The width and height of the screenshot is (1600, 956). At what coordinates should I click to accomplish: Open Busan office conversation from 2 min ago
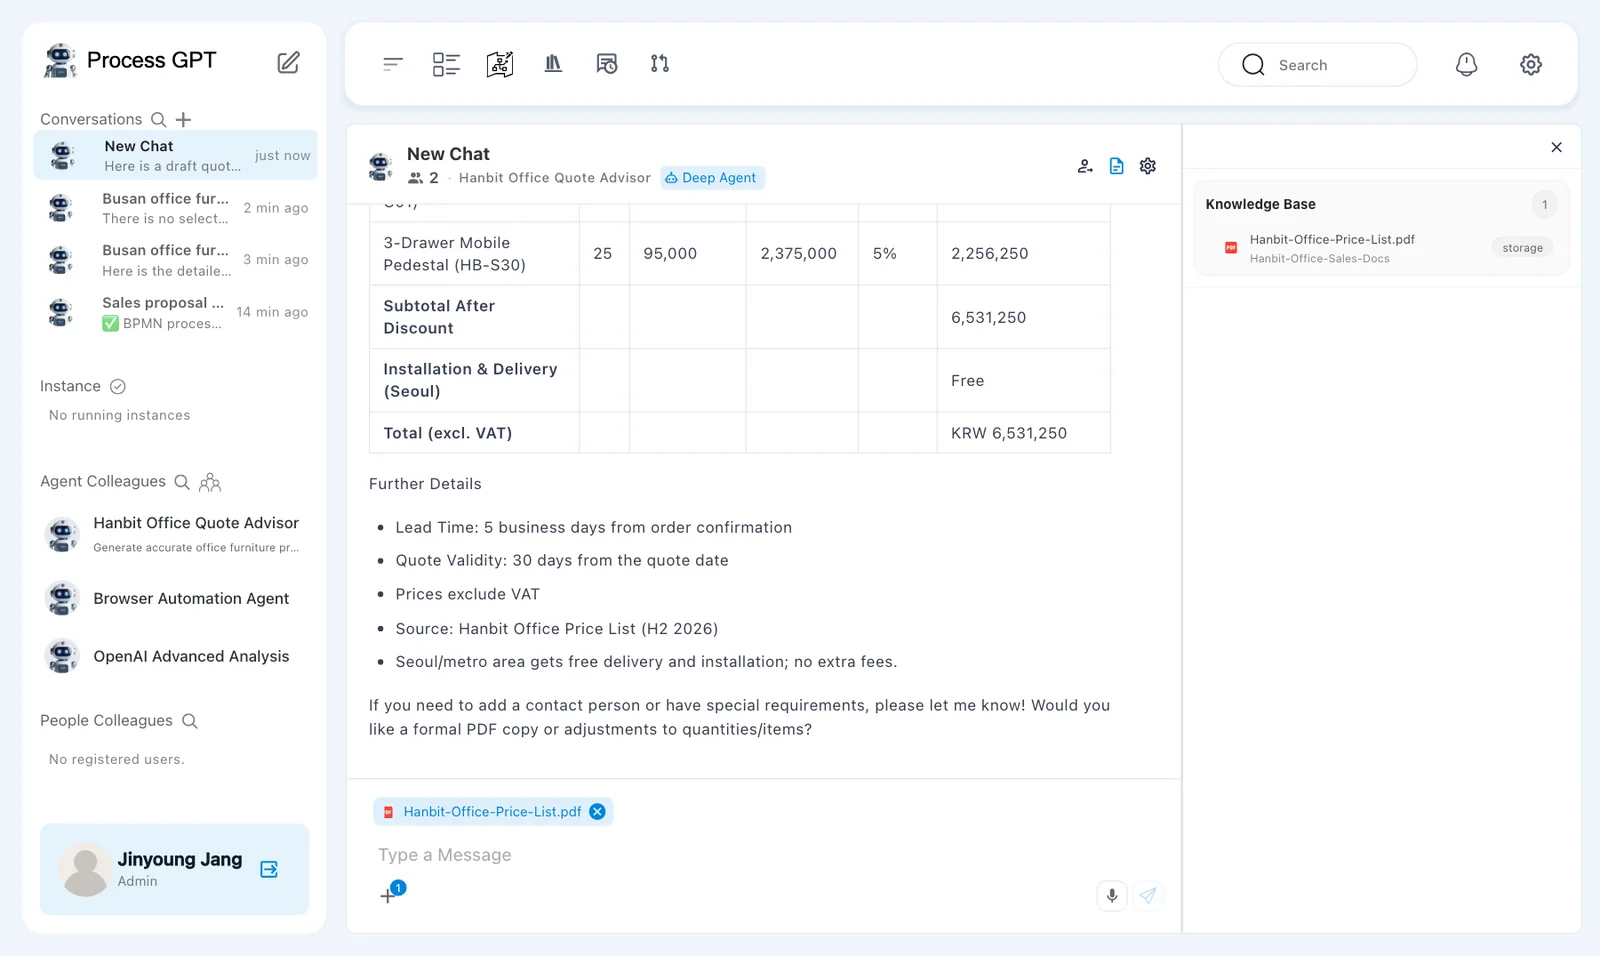tap(176, 208)
